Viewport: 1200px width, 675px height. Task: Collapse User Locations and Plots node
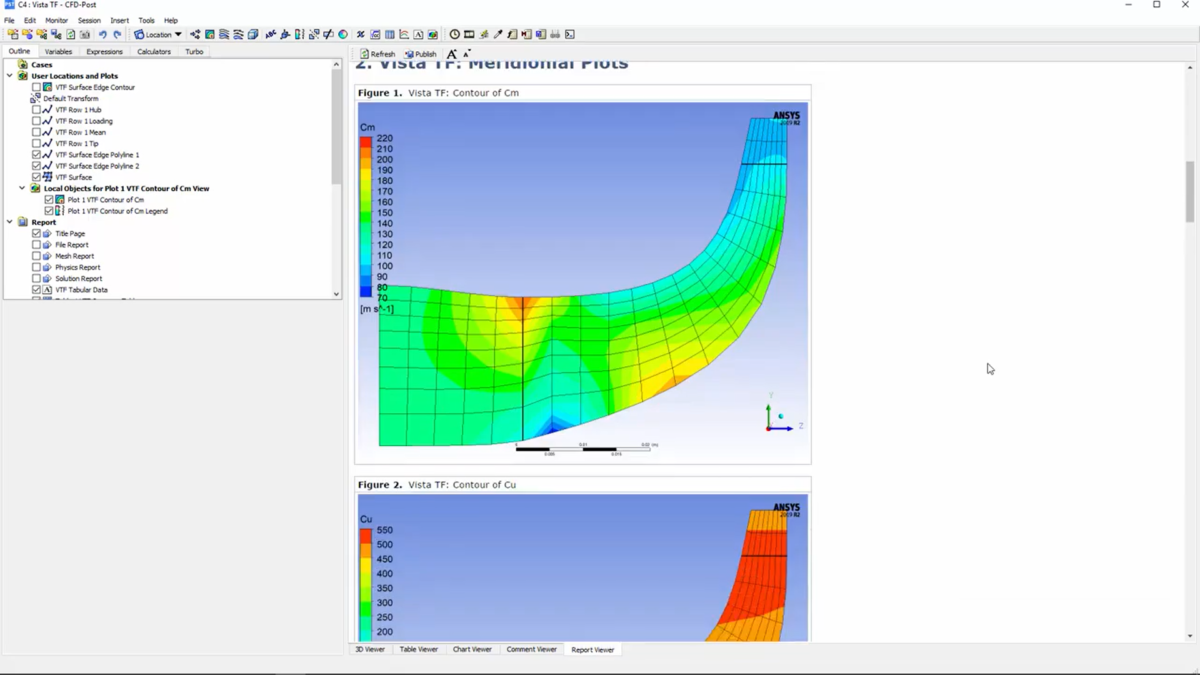click(10, 76)
